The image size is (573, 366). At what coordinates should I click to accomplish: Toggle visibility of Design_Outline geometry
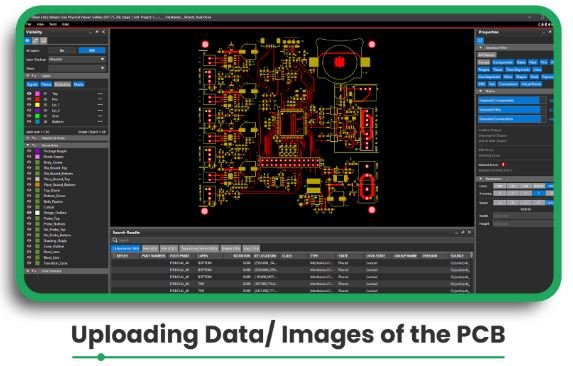[x=29, y=213]
